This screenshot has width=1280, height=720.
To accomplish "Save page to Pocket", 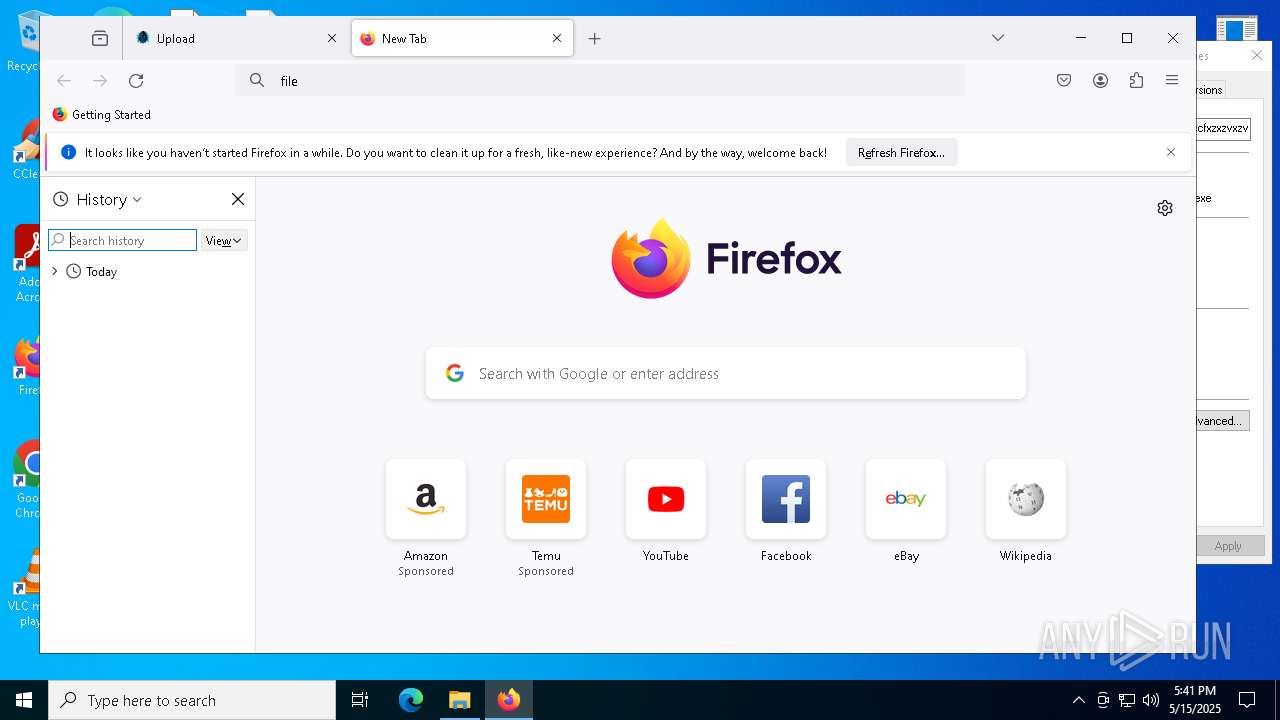I will coord(1064,81).
